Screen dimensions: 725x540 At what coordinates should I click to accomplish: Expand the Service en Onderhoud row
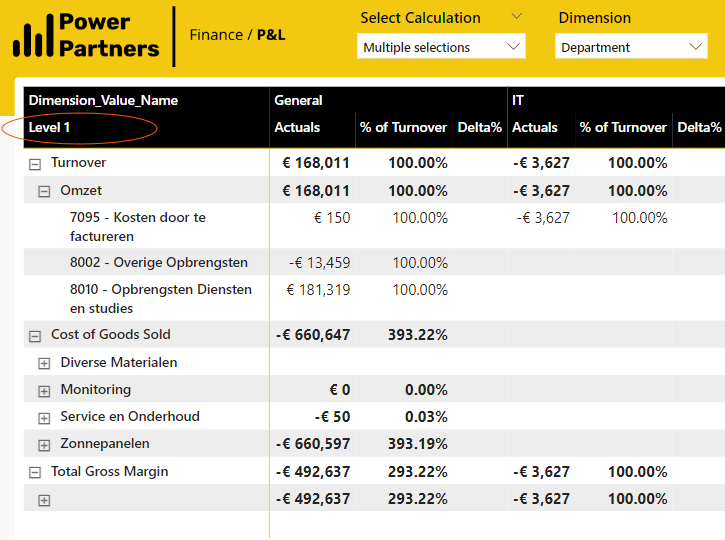(44, 418)
